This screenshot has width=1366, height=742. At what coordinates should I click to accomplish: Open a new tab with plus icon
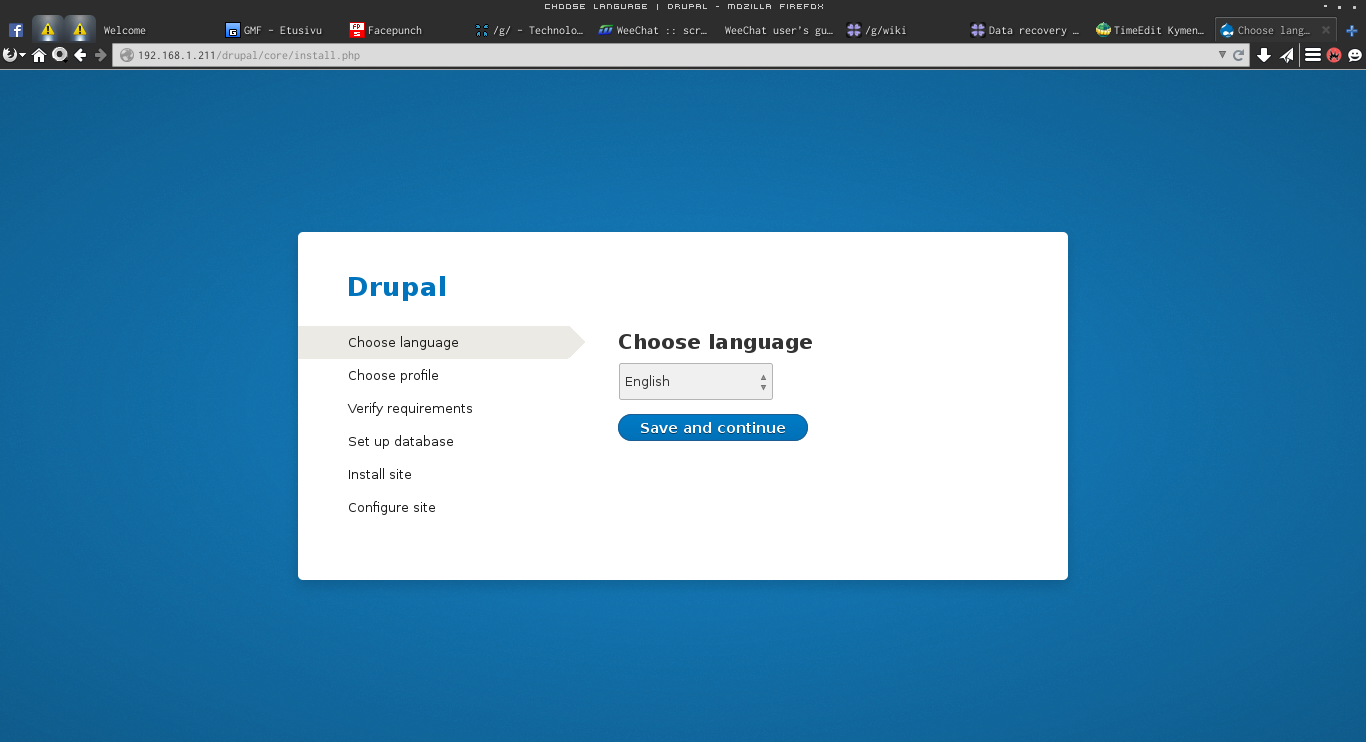pyautogui.click(x=1352, y=30)
